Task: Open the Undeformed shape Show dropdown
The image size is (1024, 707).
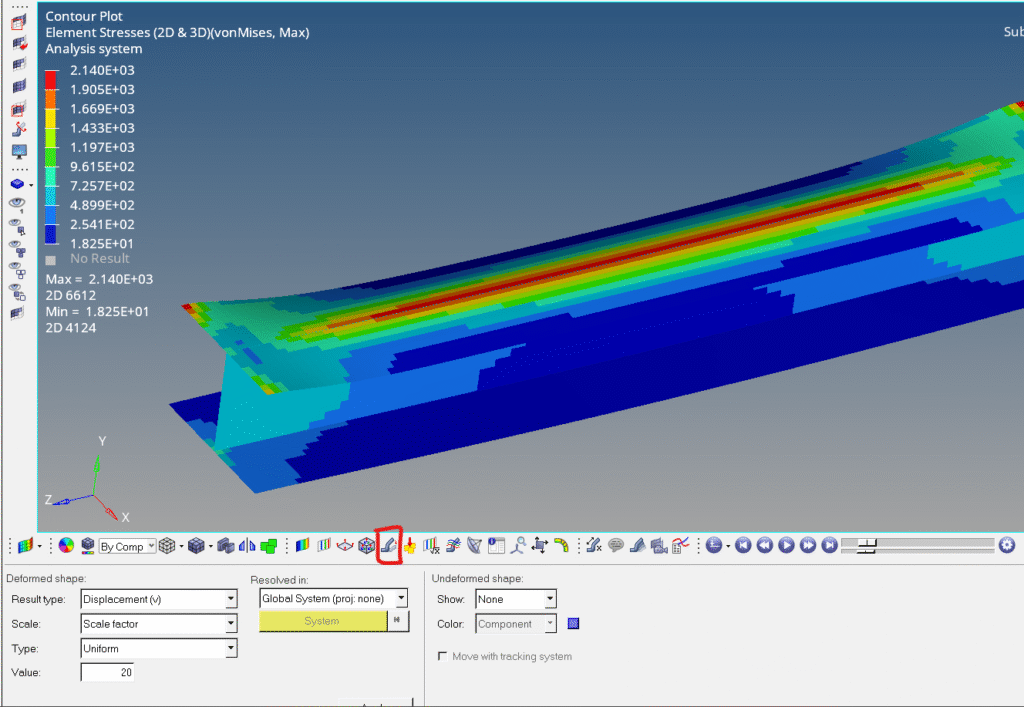Action: tap(550, 599)
